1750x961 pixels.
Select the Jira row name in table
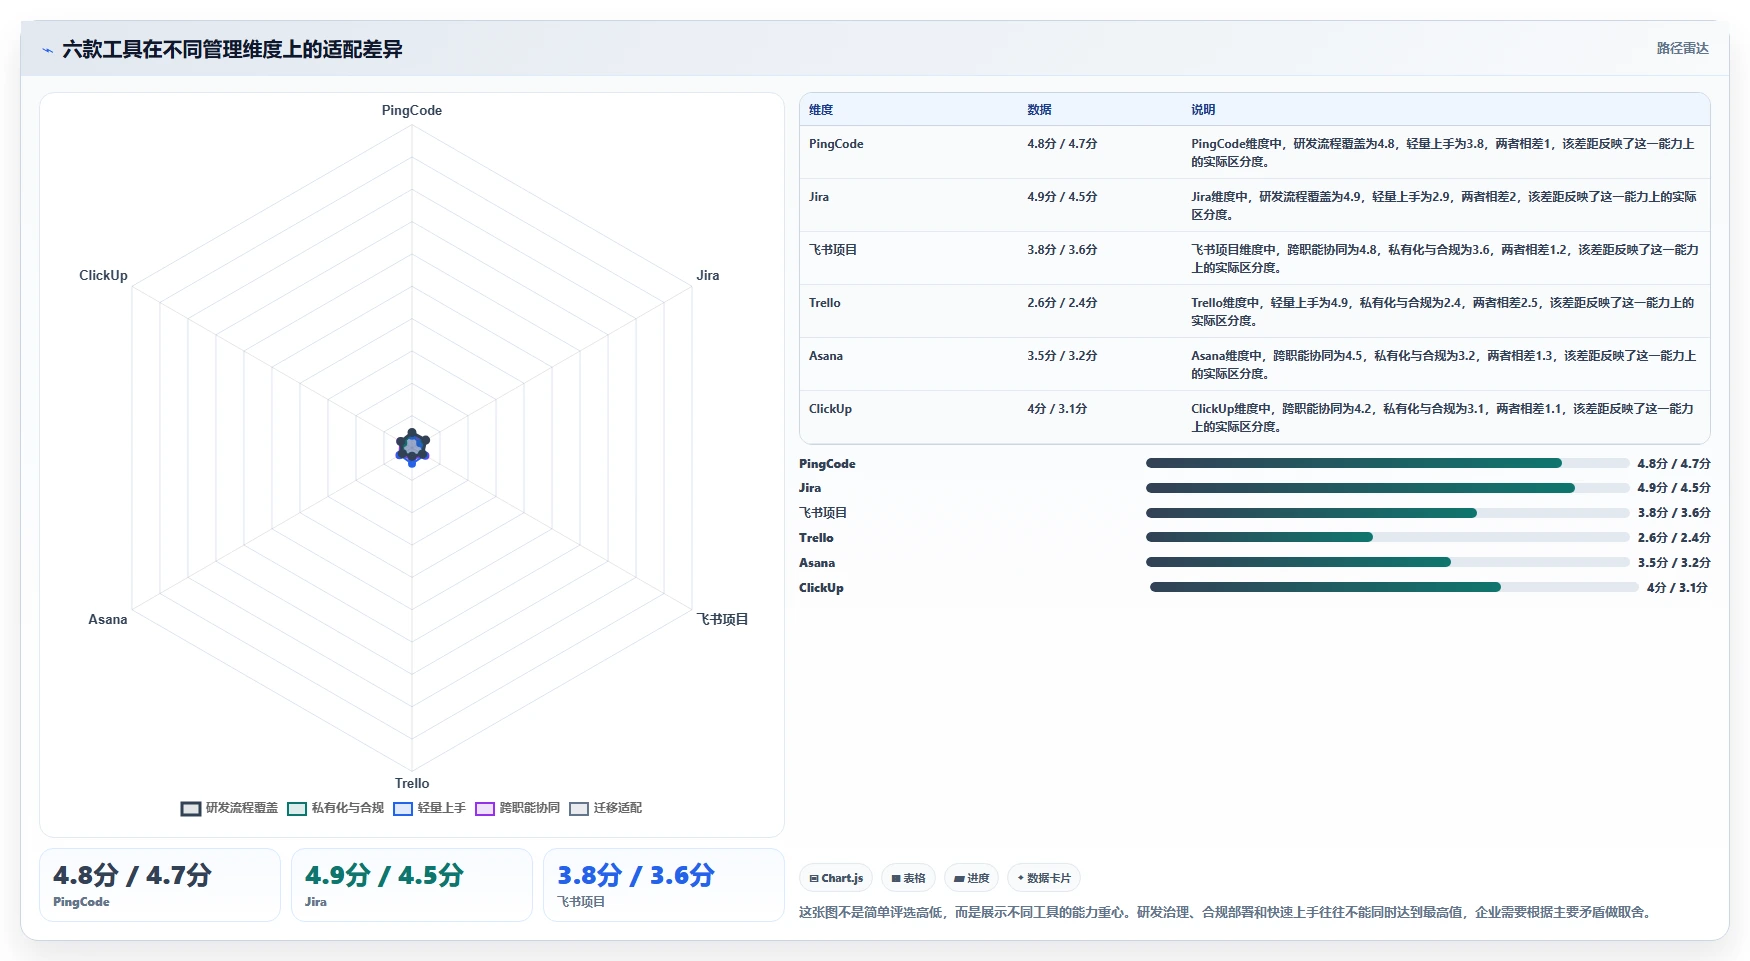point(819,197)
